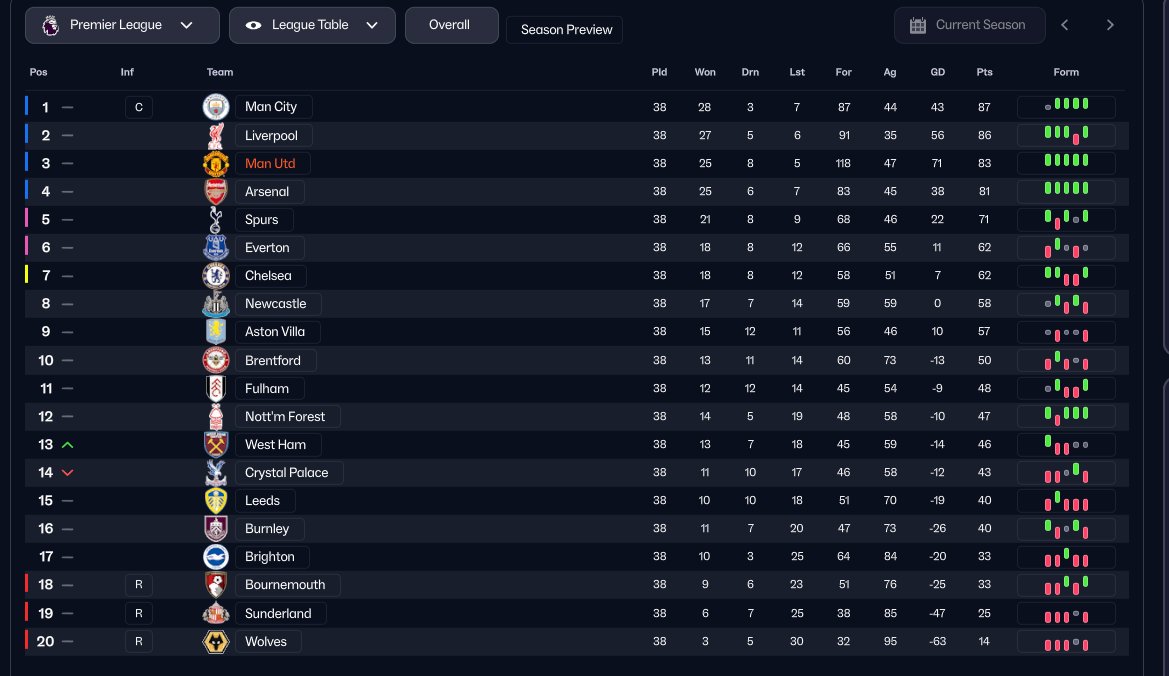
Task: Sort the table by Pts column
Action: [x=984, y=72]
